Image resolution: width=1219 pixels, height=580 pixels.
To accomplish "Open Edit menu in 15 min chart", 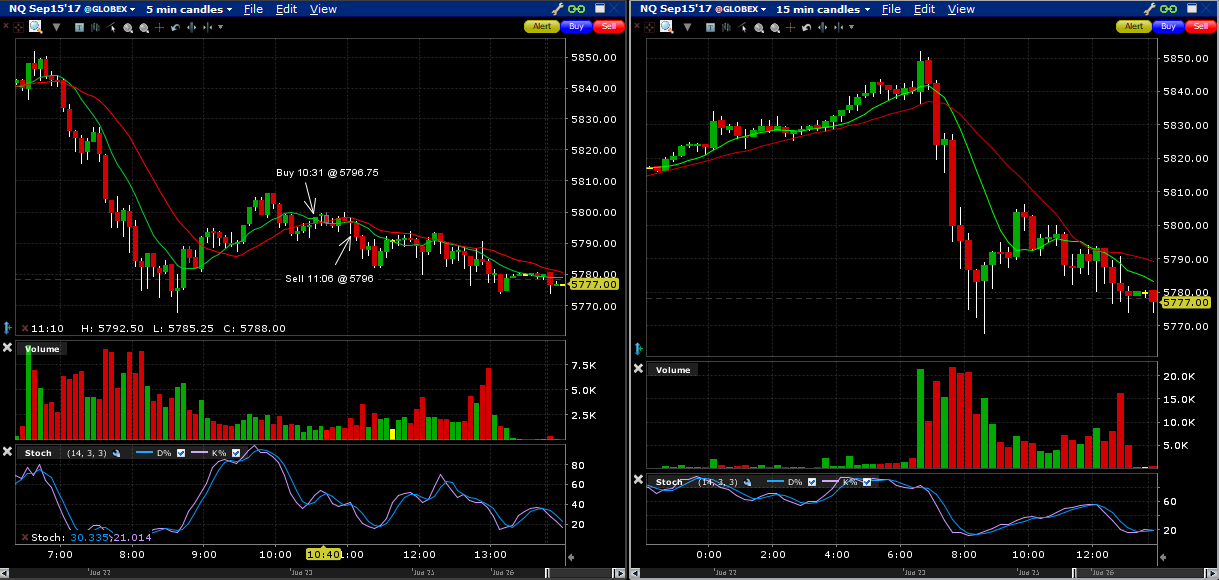I will pos(924,9).
